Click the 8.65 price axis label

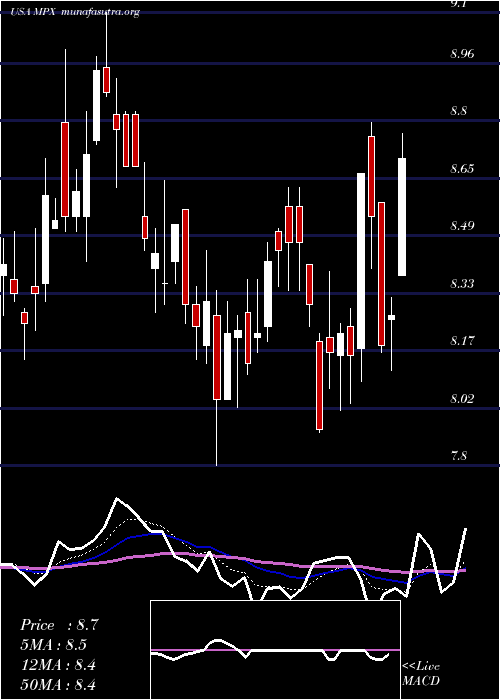click(462, 169)
